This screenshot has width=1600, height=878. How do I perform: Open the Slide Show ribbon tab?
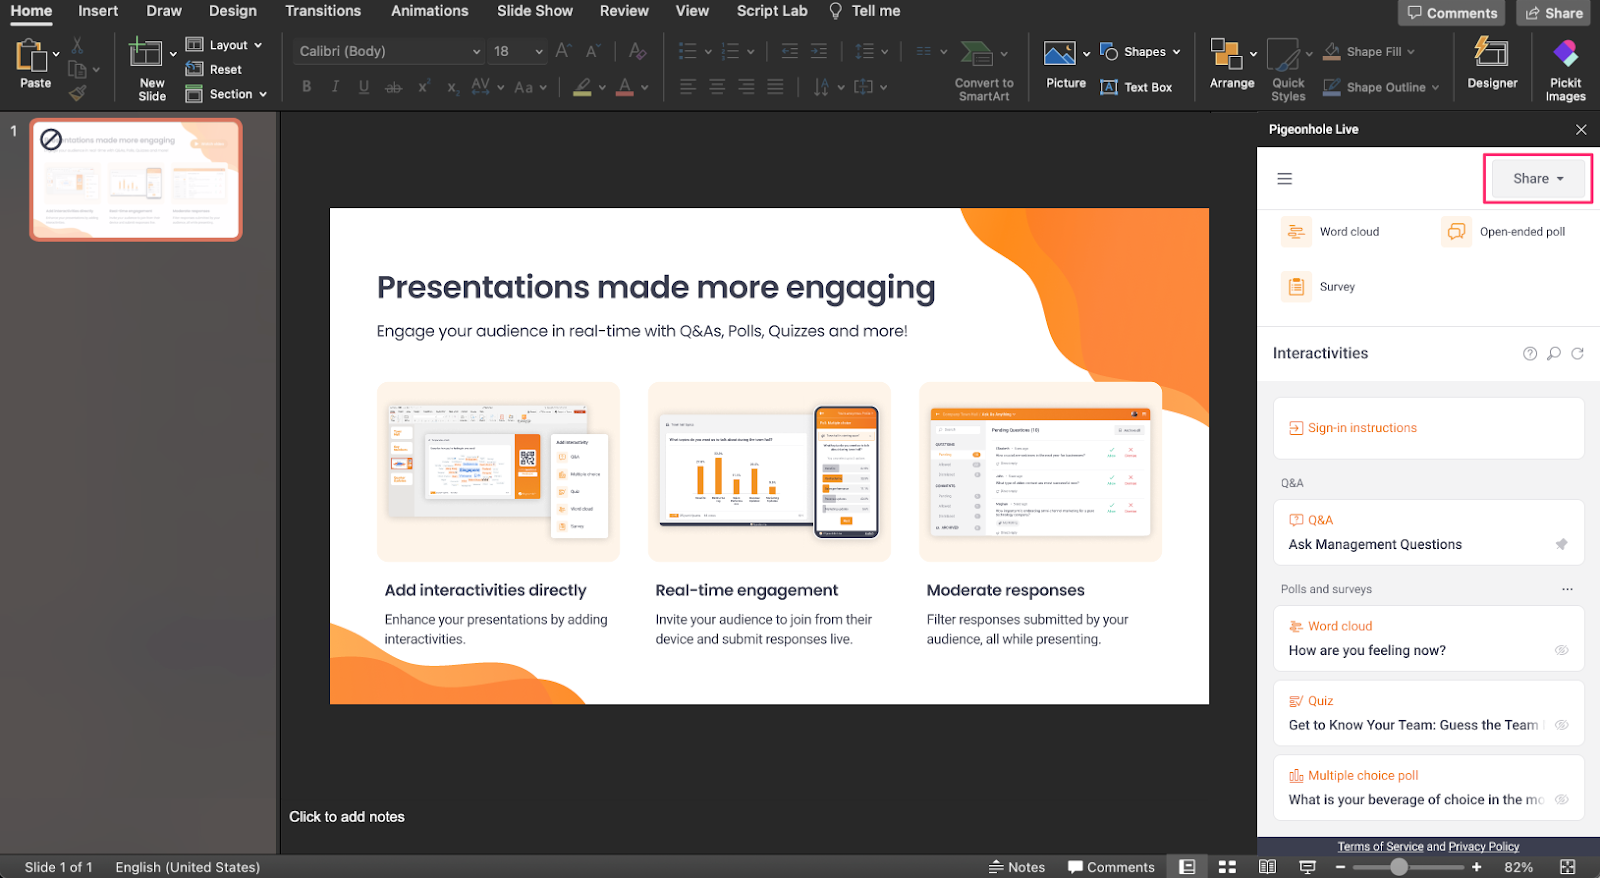[534, 11]
